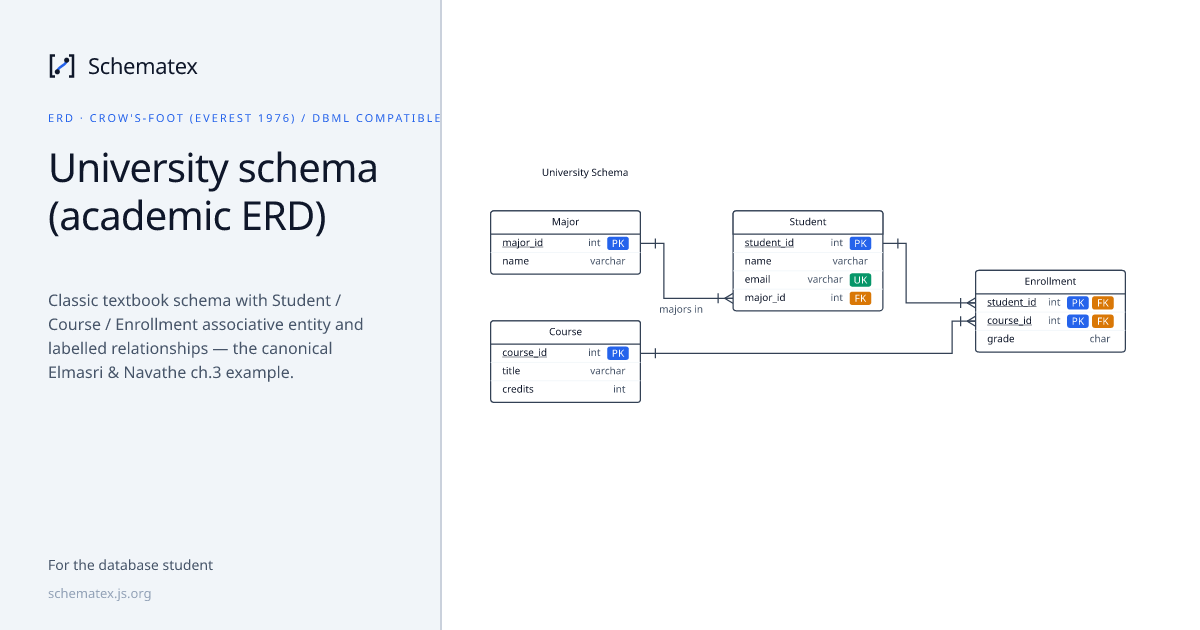Click the PK badge in Student student_id row
Image resolution: width=1200 pixels, height=630 pixels.
pyautogui.click(x=861, y=243)
